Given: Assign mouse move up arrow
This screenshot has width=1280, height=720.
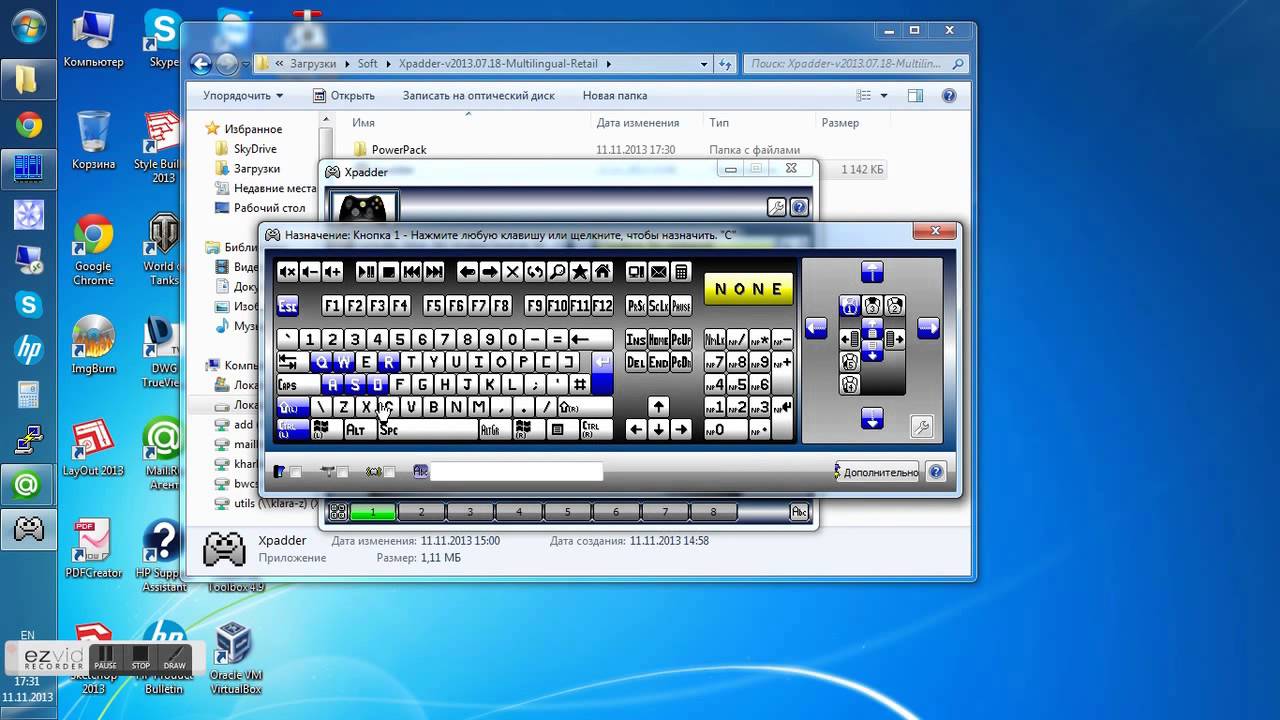Looking at the screenshot, I should [x=873, y=272].
